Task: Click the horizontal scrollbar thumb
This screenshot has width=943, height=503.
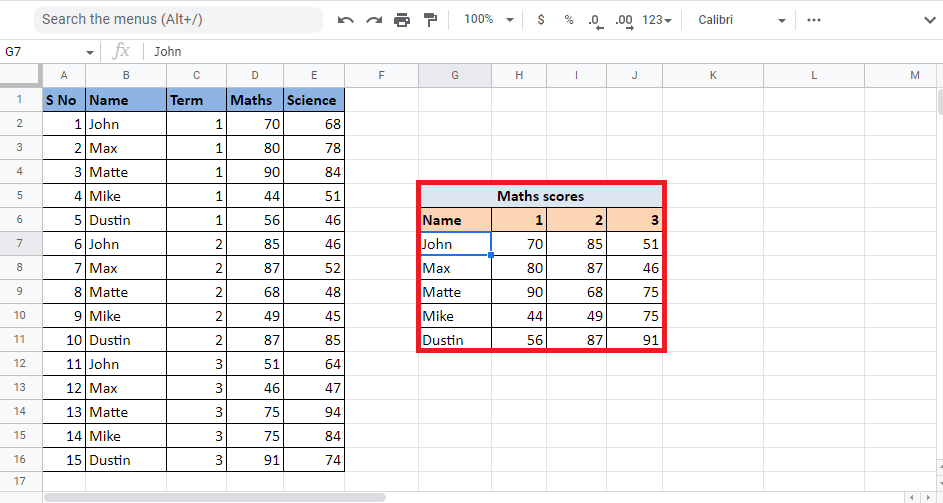Action: pos(215,498)
